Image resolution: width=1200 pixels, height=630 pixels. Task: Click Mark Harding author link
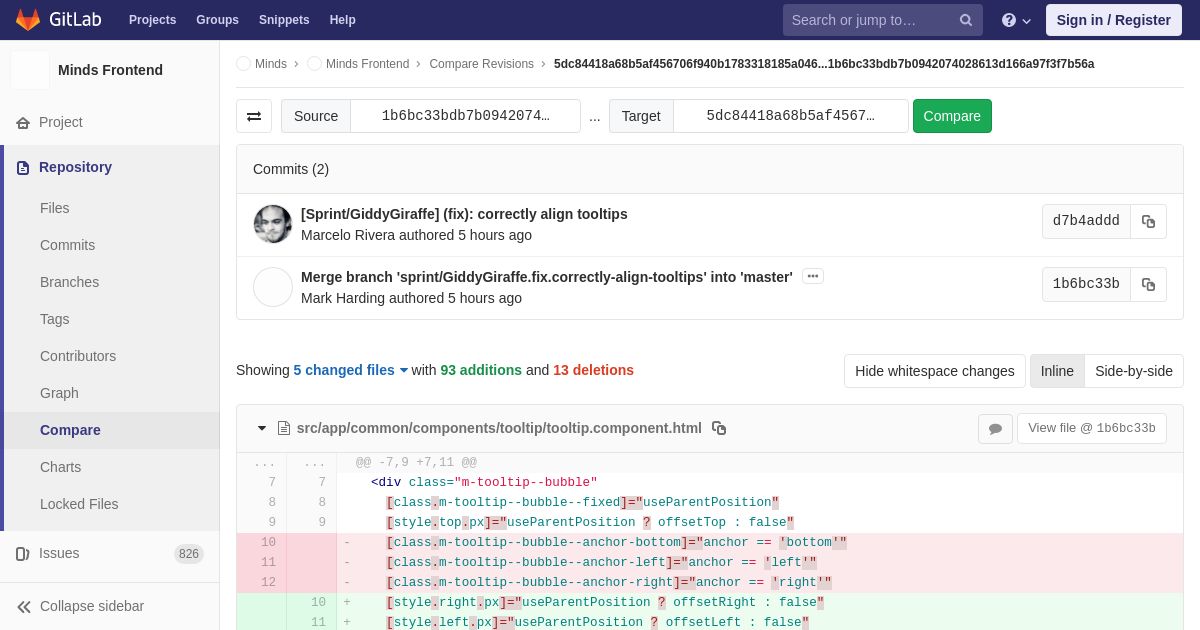[x=343, y=298]
